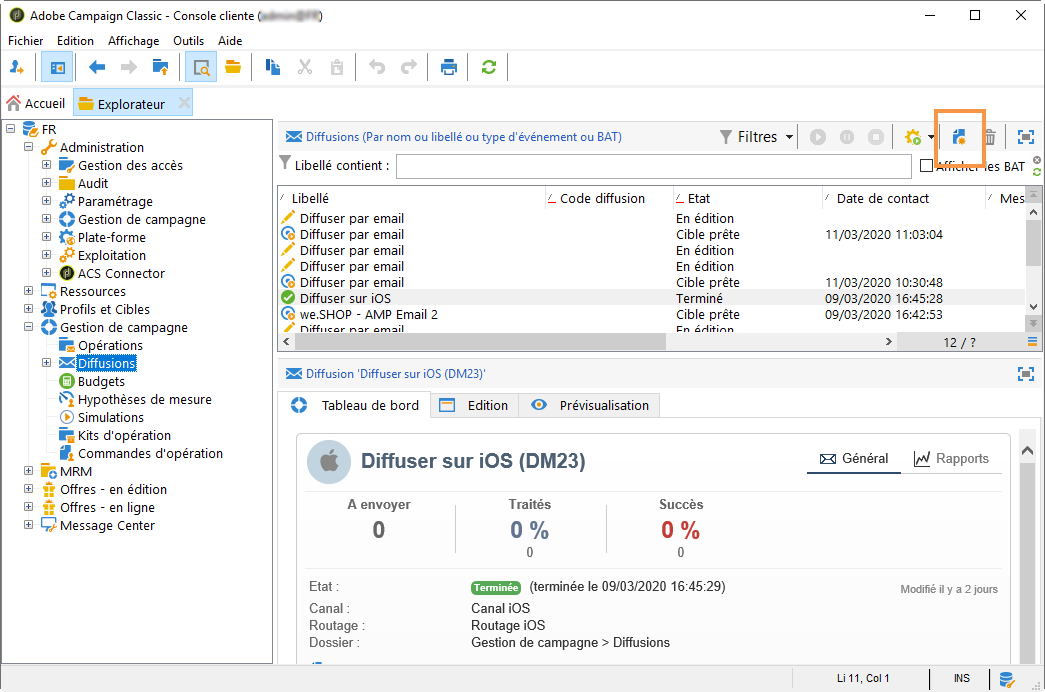
Task: Select the Diffuser sur iOS row
Action: [x=652, y=299]
